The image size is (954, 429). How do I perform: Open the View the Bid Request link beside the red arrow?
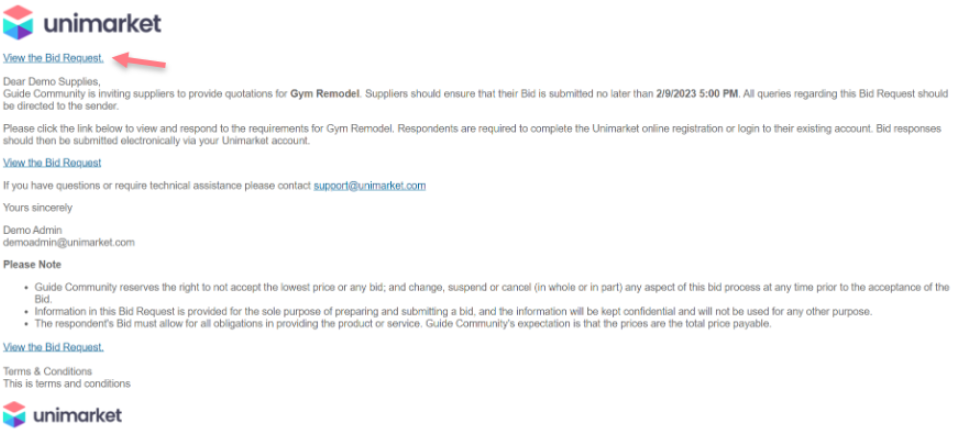pyautogui.click(x=53, y=57)
